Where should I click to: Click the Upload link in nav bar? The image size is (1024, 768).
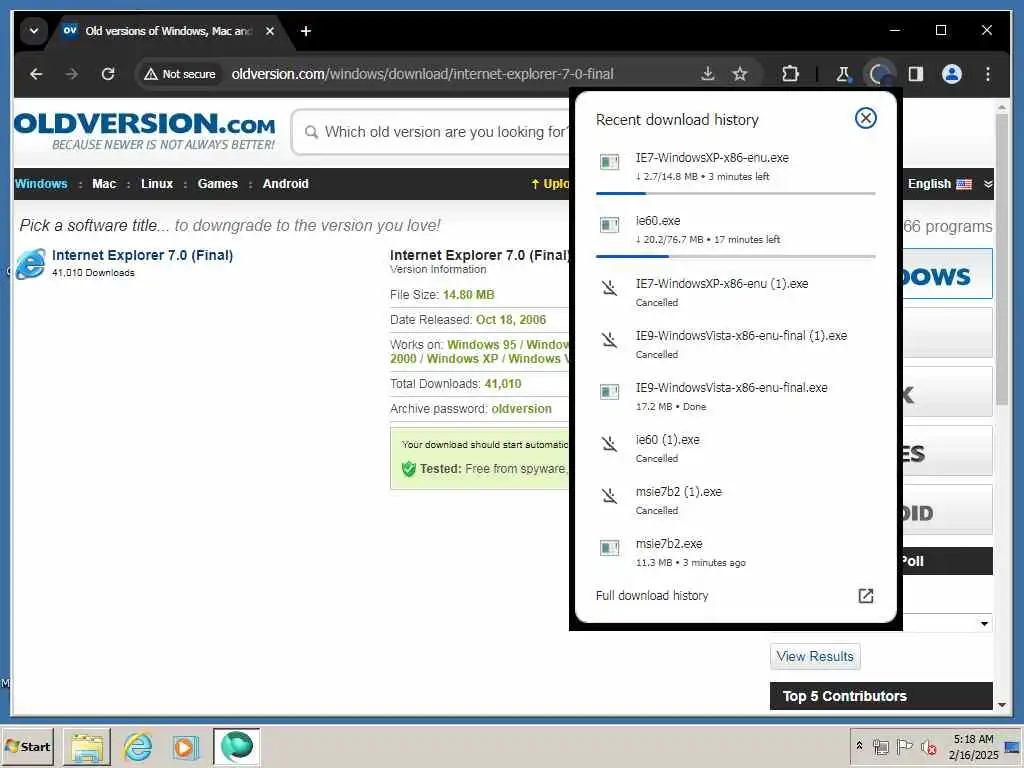pyautogui.click(x=550, y=184)
